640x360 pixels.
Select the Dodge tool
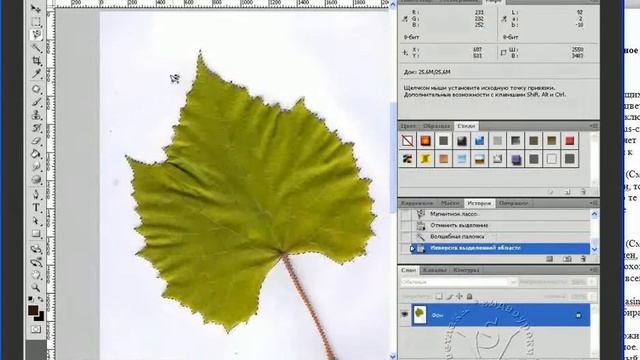36,179
